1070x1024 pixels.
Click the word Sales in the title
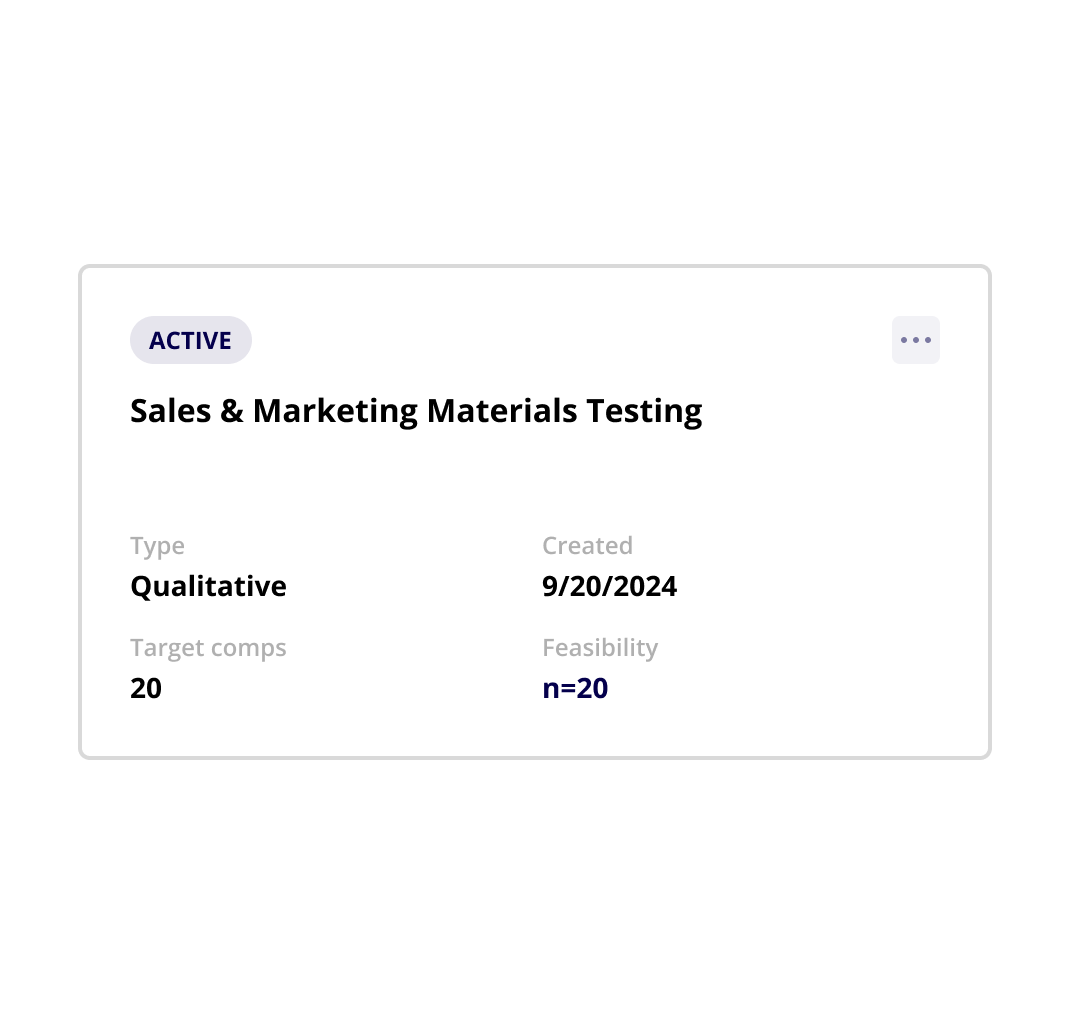point(171,411)
